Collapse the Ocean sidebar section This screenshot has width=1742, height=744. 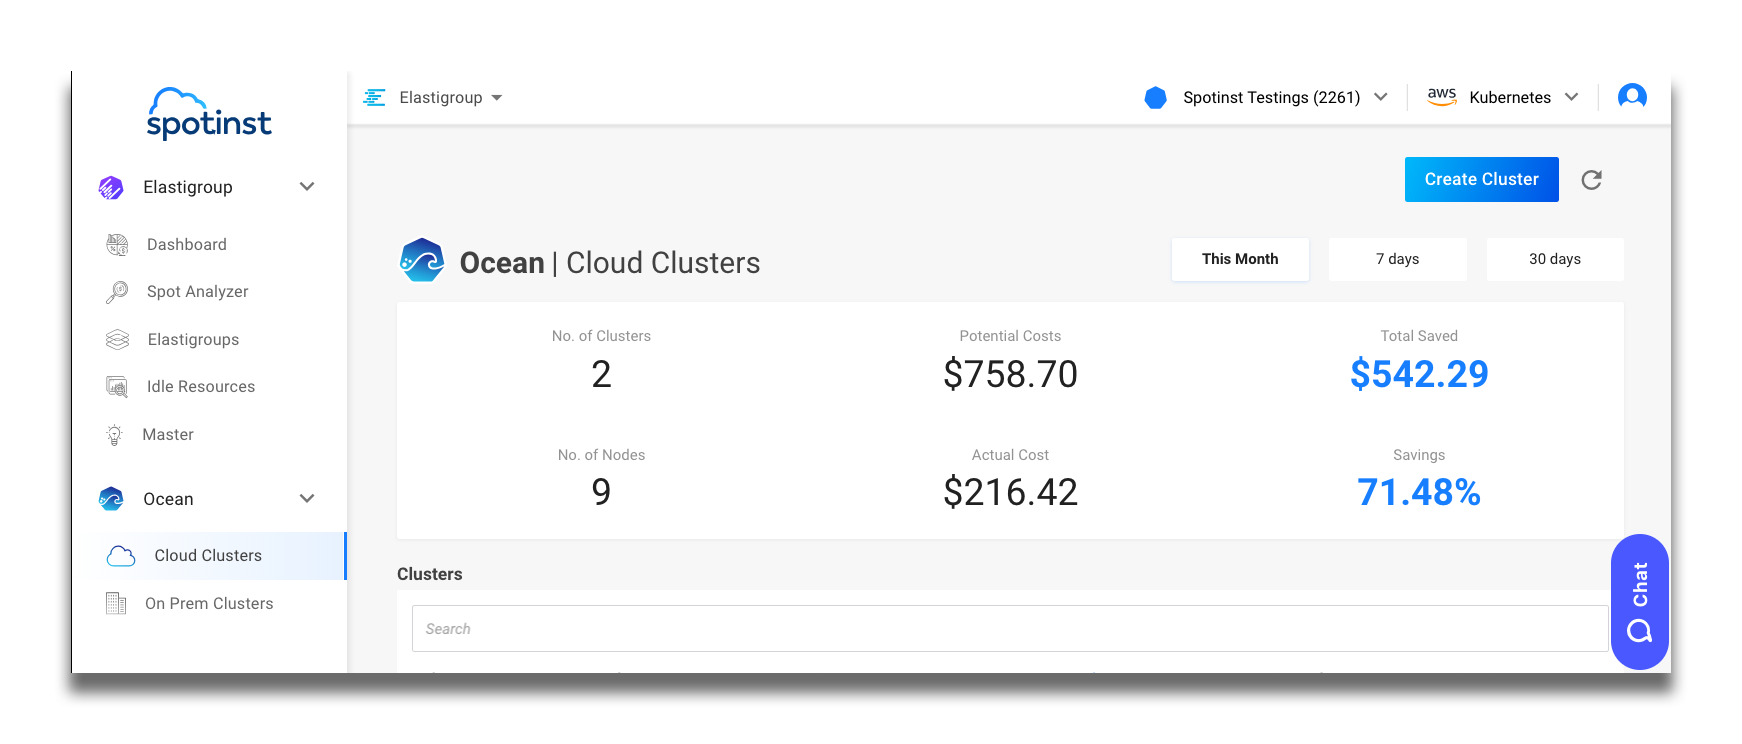(307, 499)
